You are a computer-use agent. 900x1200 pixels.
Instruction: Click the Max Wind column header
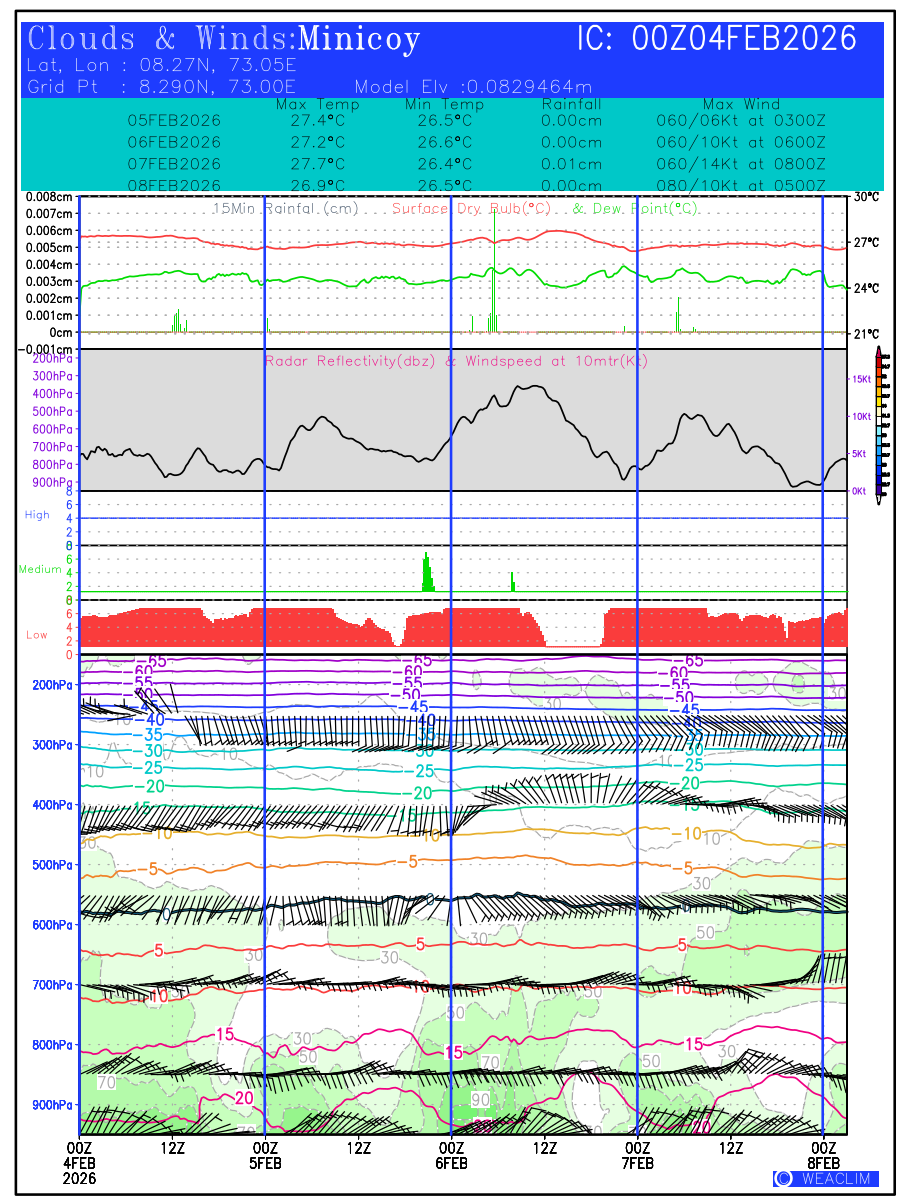click(741, 104)
